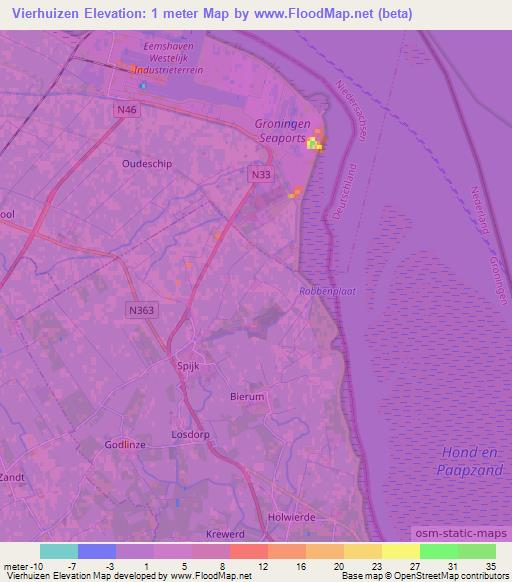Click the blue -7 meter legend swatch

click(x=97, y=551)
